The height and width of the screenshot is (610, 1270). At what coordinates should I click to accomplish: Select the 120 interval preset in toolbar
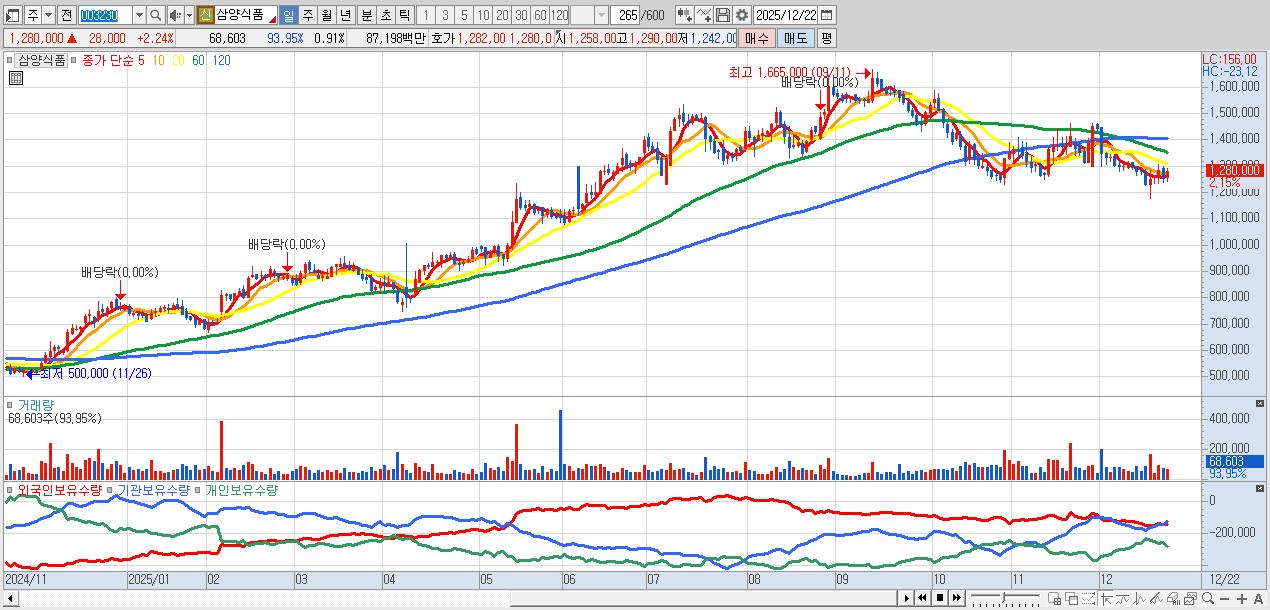[559, 15]
